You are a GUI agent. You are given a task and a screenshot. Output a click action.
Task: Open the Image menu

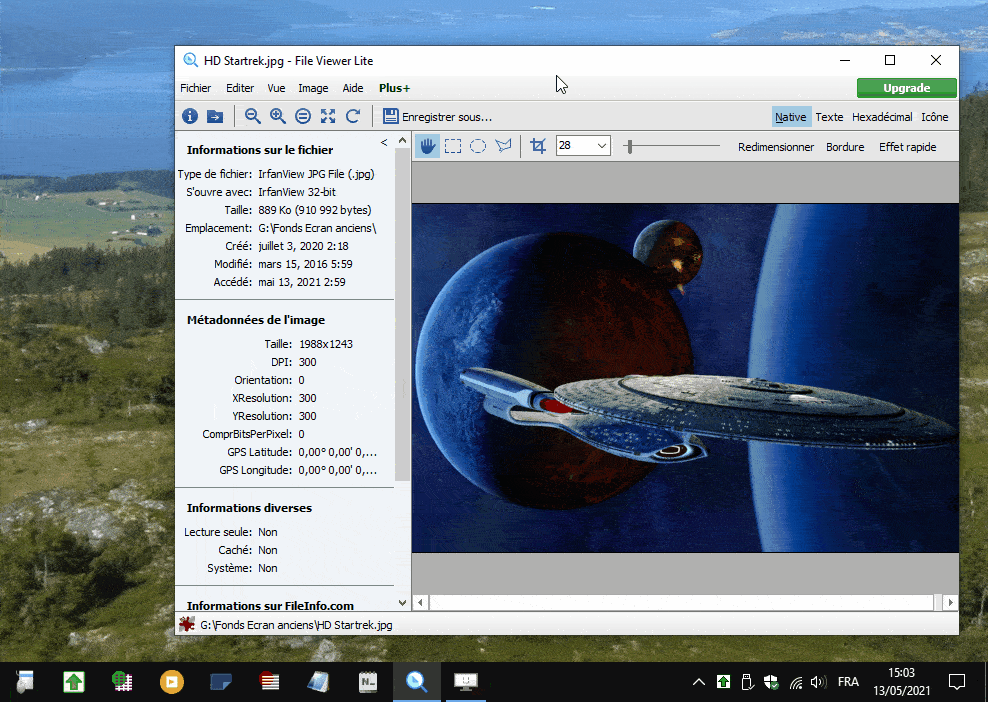pos(313,88)
